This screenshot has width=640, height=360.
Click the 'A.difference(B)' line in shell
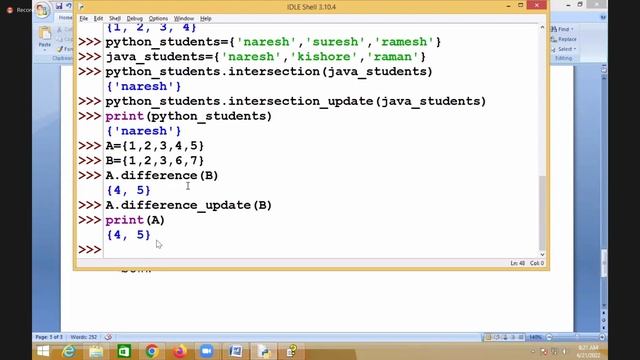click(x=162, y=176)
